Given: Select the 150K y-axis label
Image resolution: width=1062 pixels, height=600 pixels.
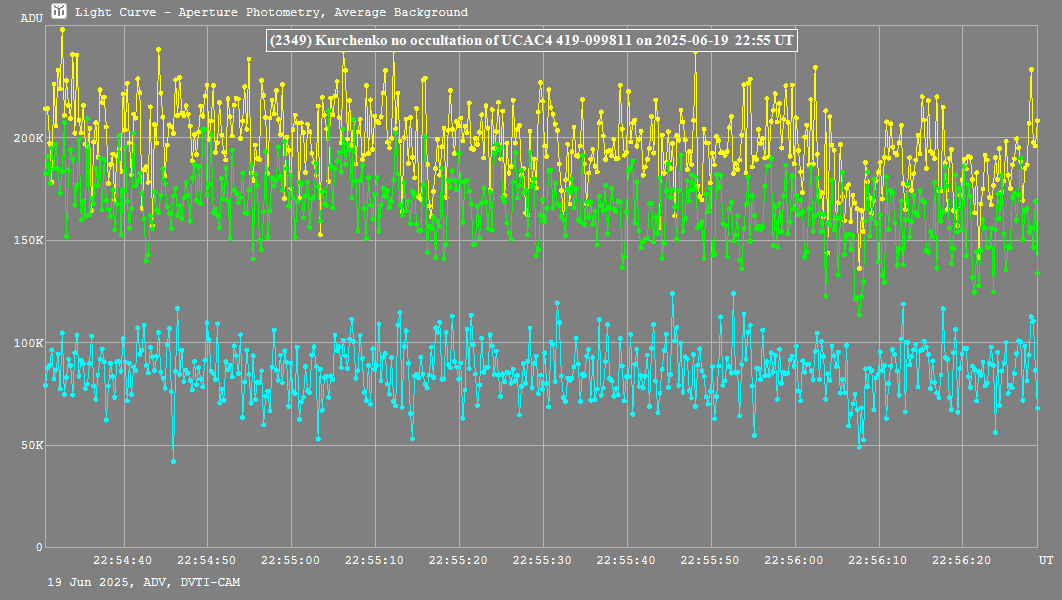Looking at the screenshot, I should [28, 240].
